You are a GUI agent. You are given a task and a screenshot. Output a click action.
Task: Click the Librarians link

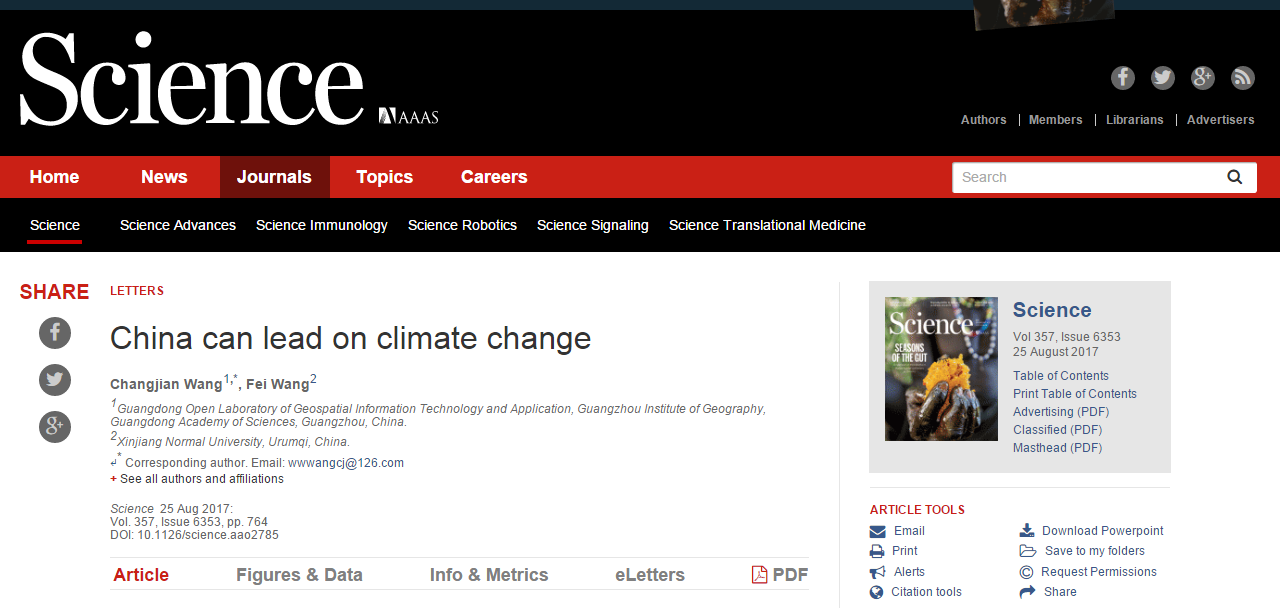1135,120
